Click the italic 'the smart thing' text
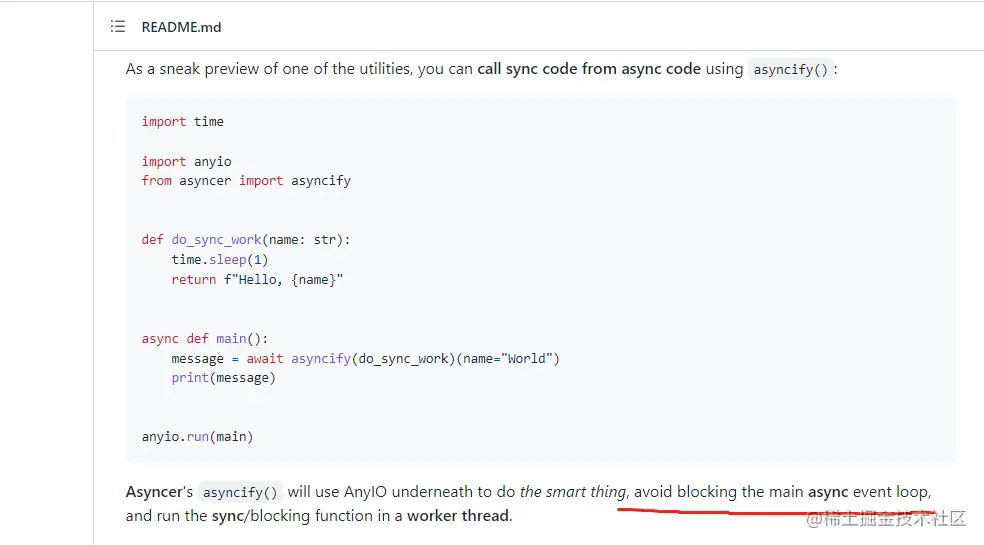The image size is (984, 545). [x=573, y=492]
